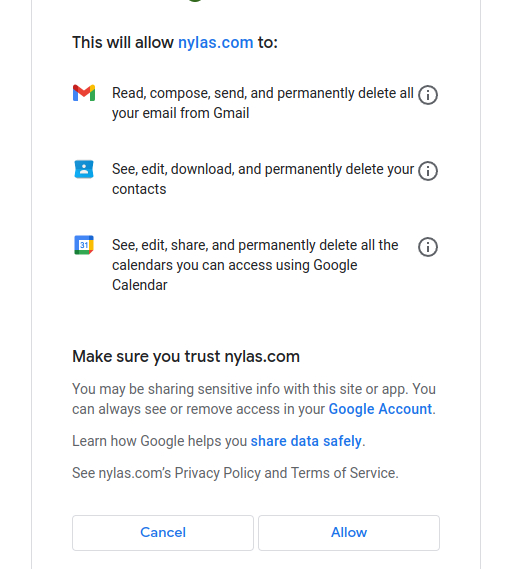Click the Privacy Policy and Terms text
This screenshot has width=506, height=569.
point(235,473)
